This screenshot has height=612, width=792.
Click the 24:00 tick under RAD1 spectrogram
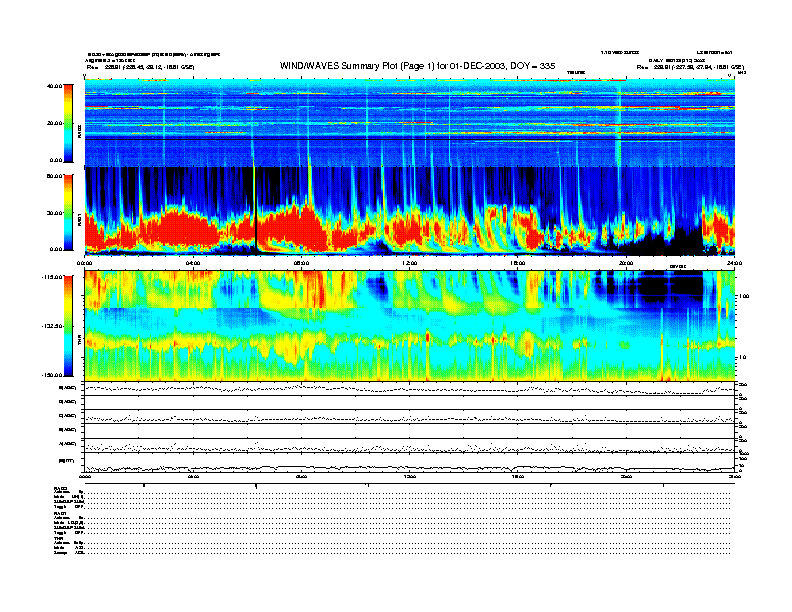[x=734, y=263]
